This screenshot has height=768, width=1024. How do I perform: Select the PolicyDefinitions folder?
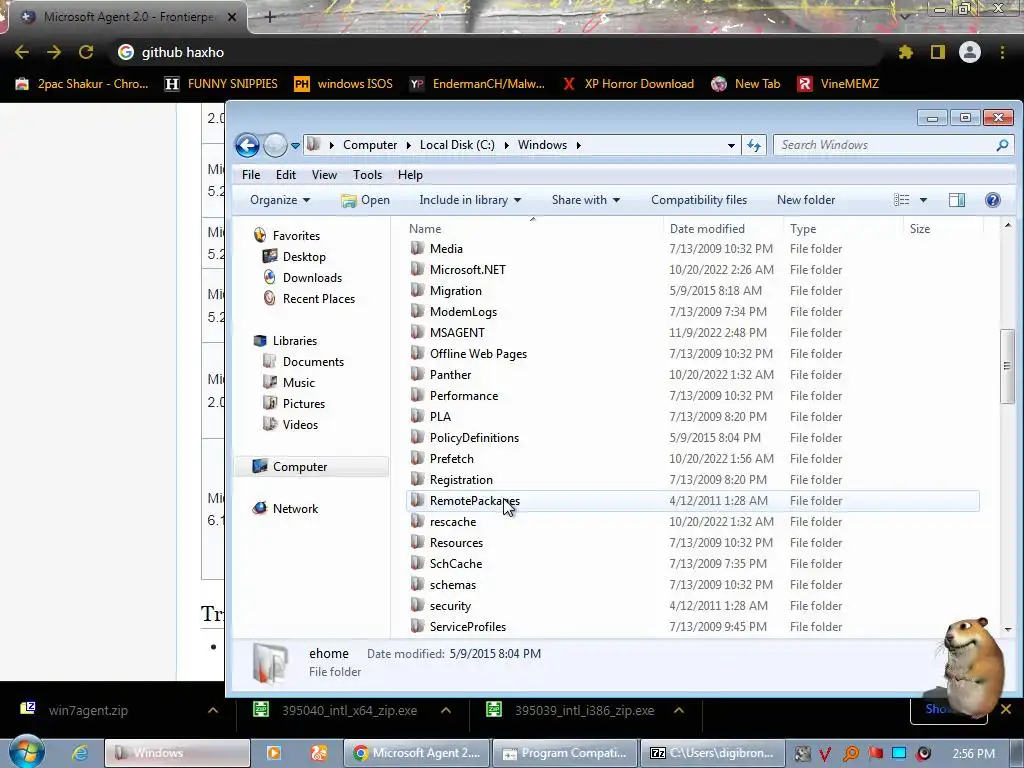[474, 438]
